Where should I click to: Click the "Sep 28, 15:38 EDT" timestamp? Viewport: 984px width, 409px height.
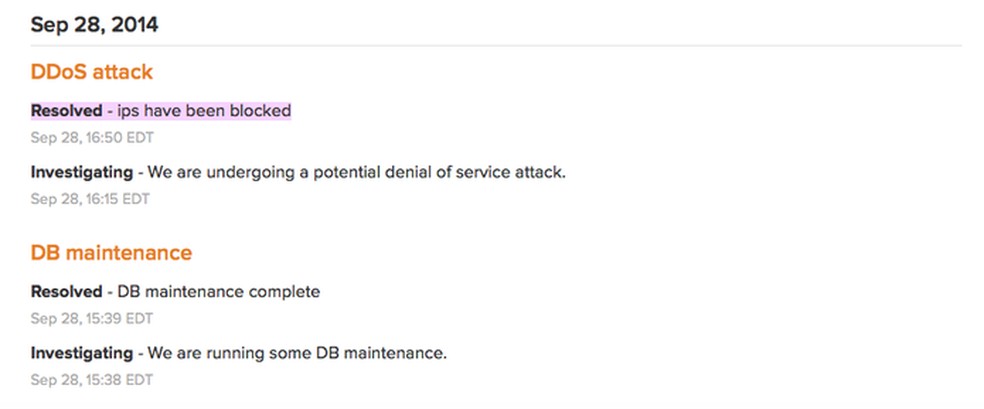point(92,380)
